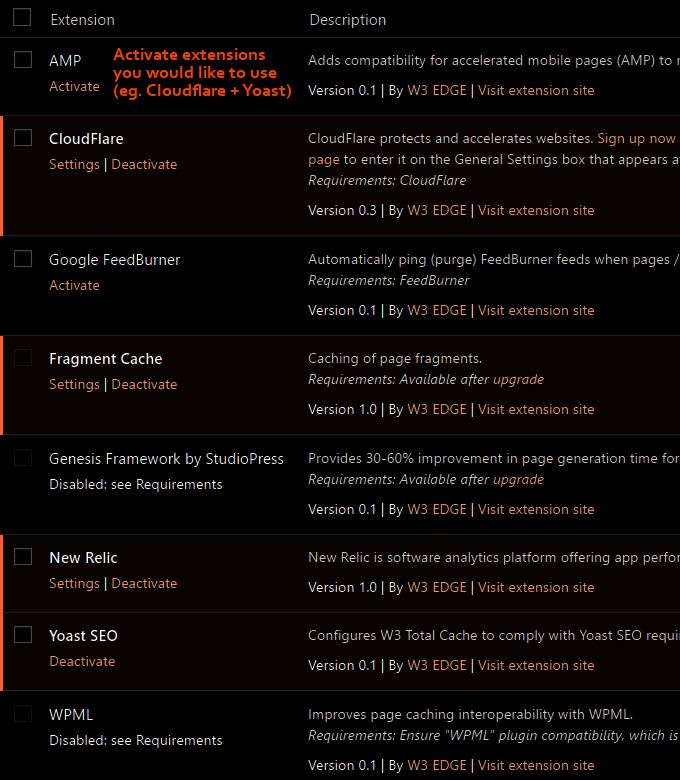Check the CloudFlare extension checkbox
The image size is (680, 780).
23,138
